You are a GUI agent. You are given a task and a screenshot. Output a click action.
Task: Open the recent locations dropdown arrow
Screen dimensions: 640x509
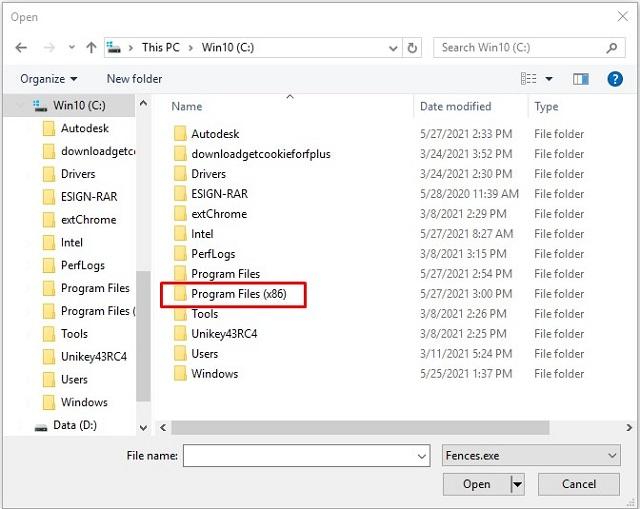coord(72,47)
